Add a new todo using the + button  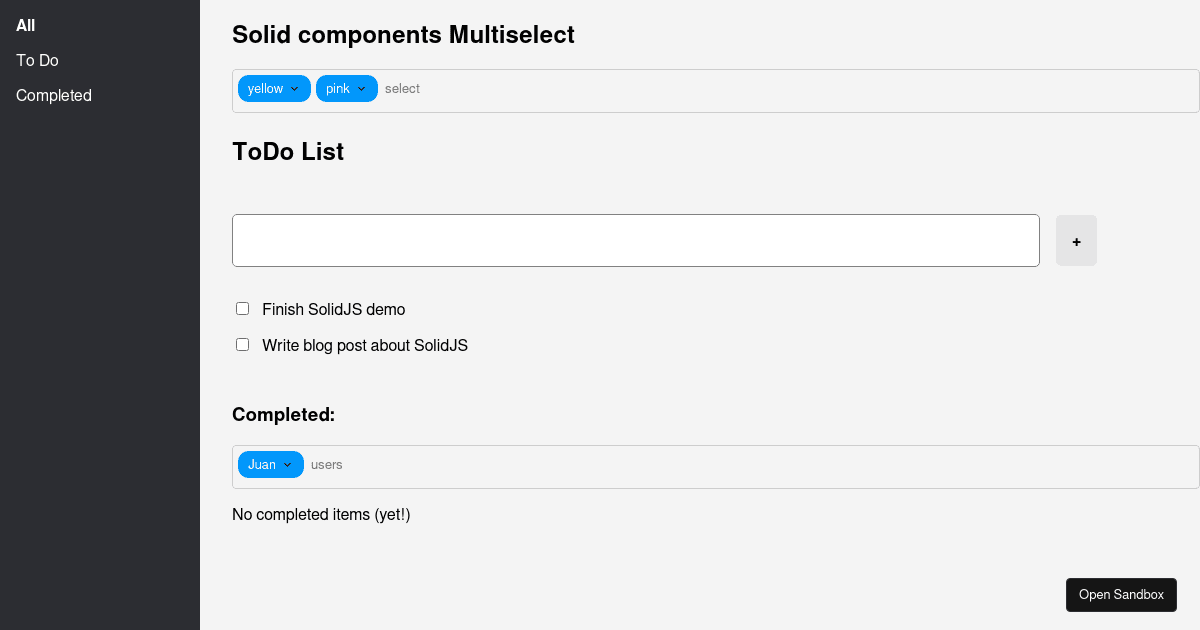pos(1076,241)
